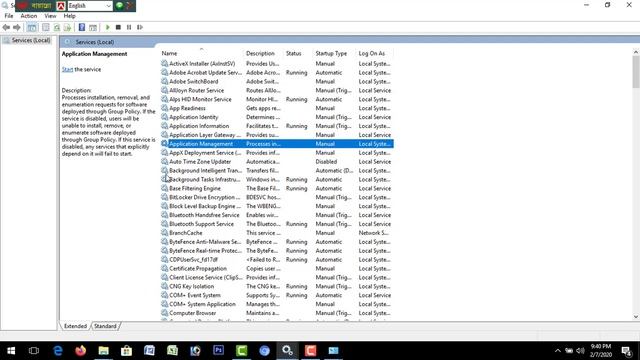
Task: Open the Properties toolbar icon
Action: point(46,27)
